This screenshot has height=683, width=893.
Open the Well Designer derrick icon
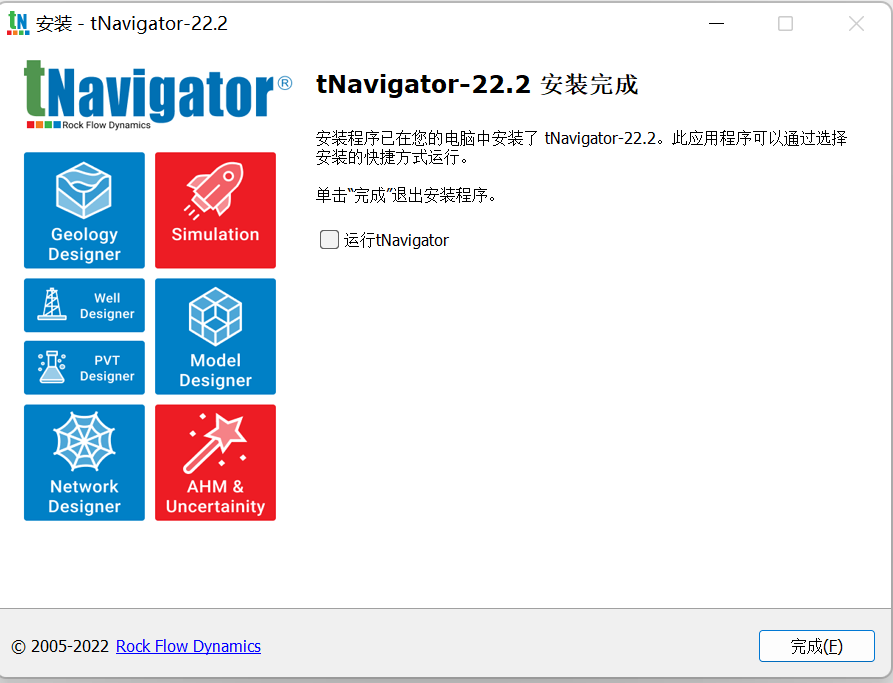[84, 305]
